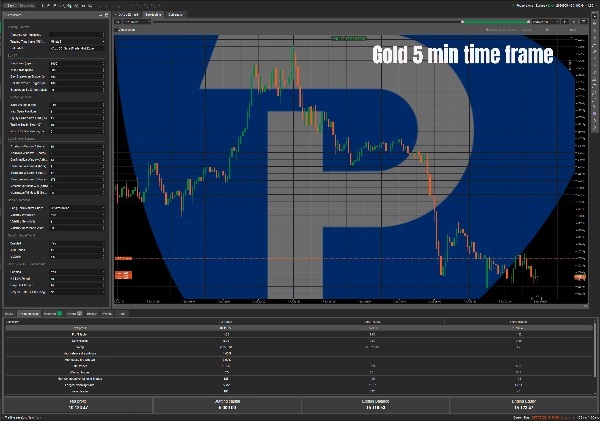Select the highlighted first row of the statistics table
The width and height of the screenshot is (600, 421).
click(299, 328)
